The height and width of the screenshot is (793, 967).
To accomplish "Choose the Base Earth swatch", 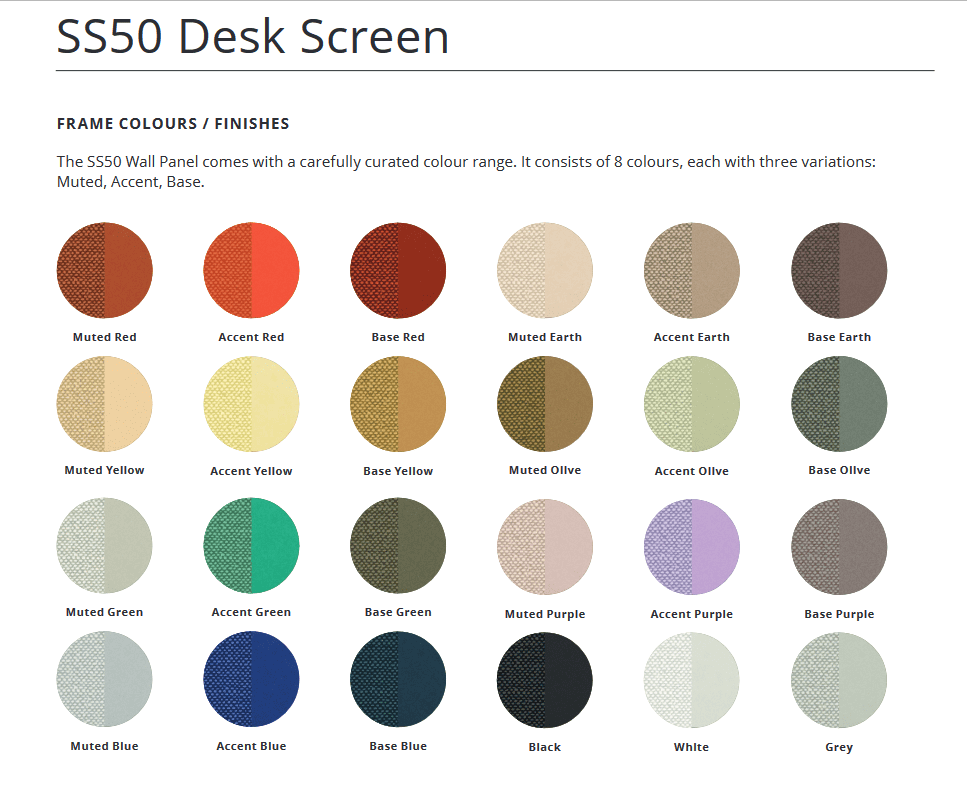I will (x=839, y=271).
